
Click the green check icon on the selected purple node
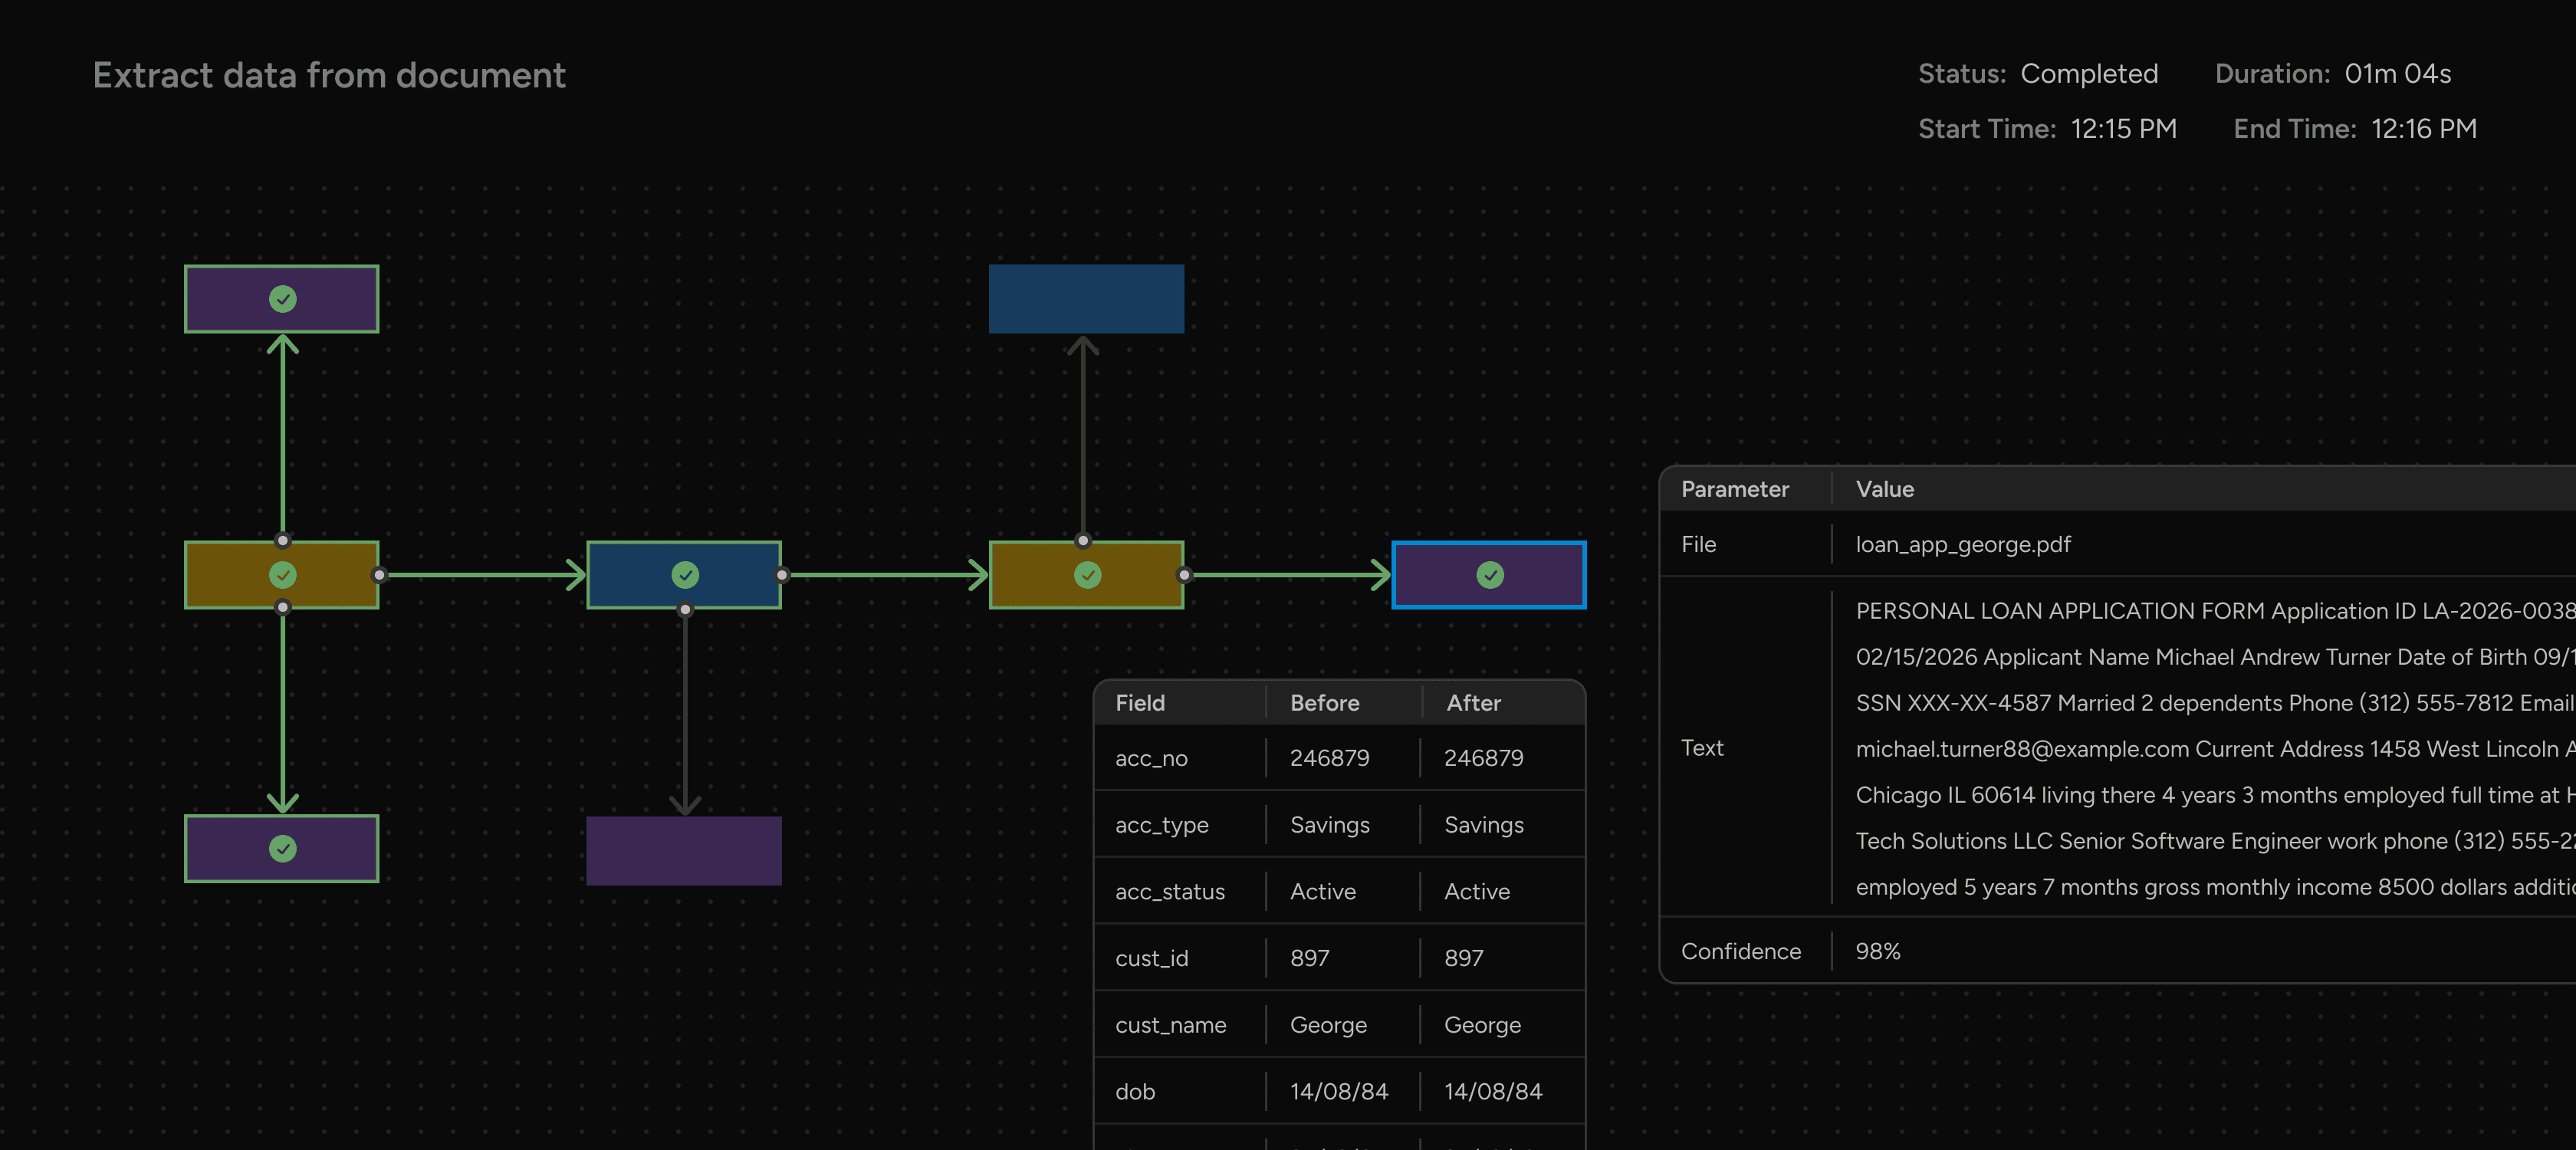(x=1489, y=575)
